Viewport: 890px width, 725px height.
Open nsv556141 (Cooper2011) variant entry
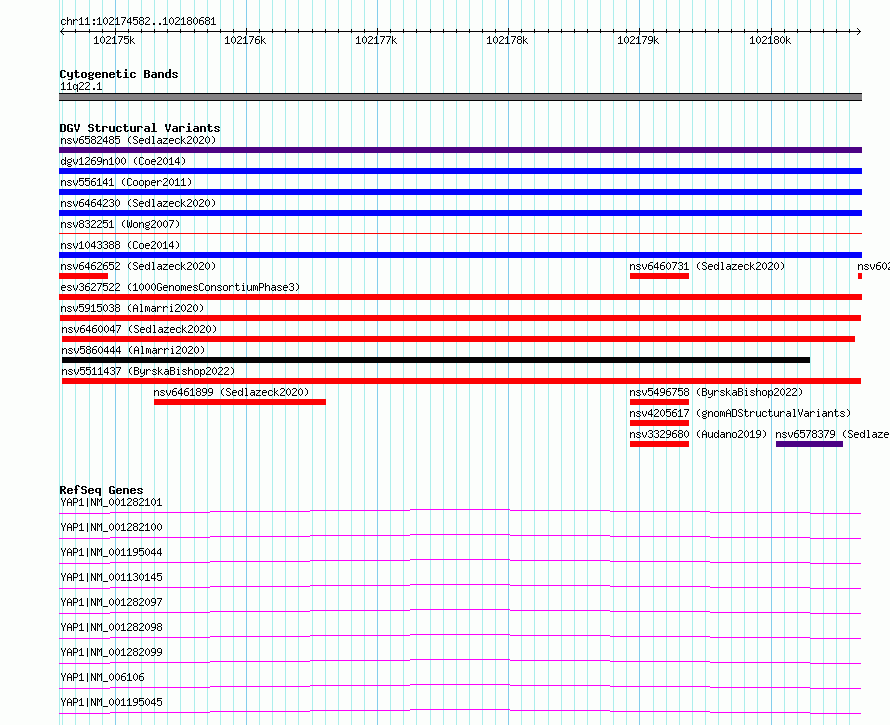(126, 182)
